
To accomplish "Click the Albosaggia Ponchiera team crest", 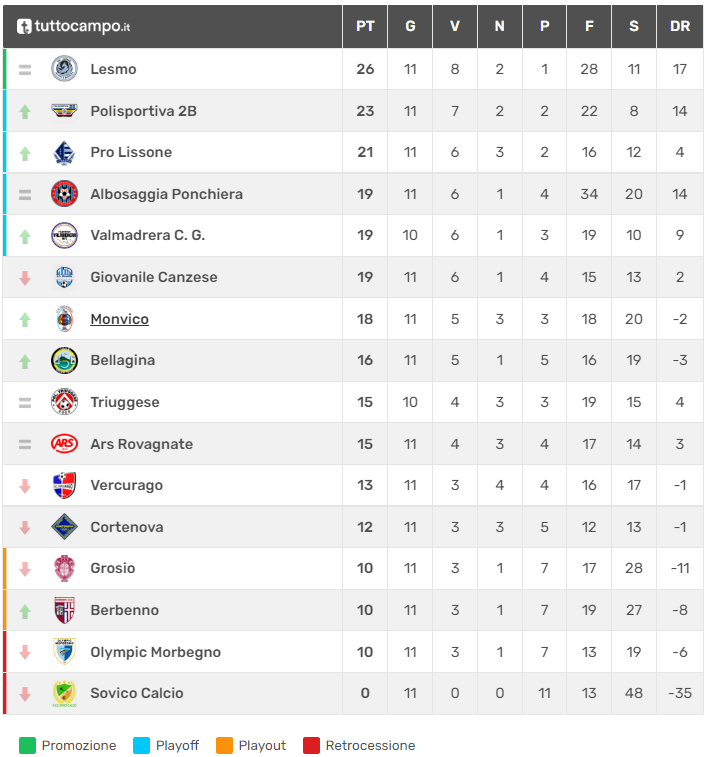I will pyautogui.click(x=64, y=194).
